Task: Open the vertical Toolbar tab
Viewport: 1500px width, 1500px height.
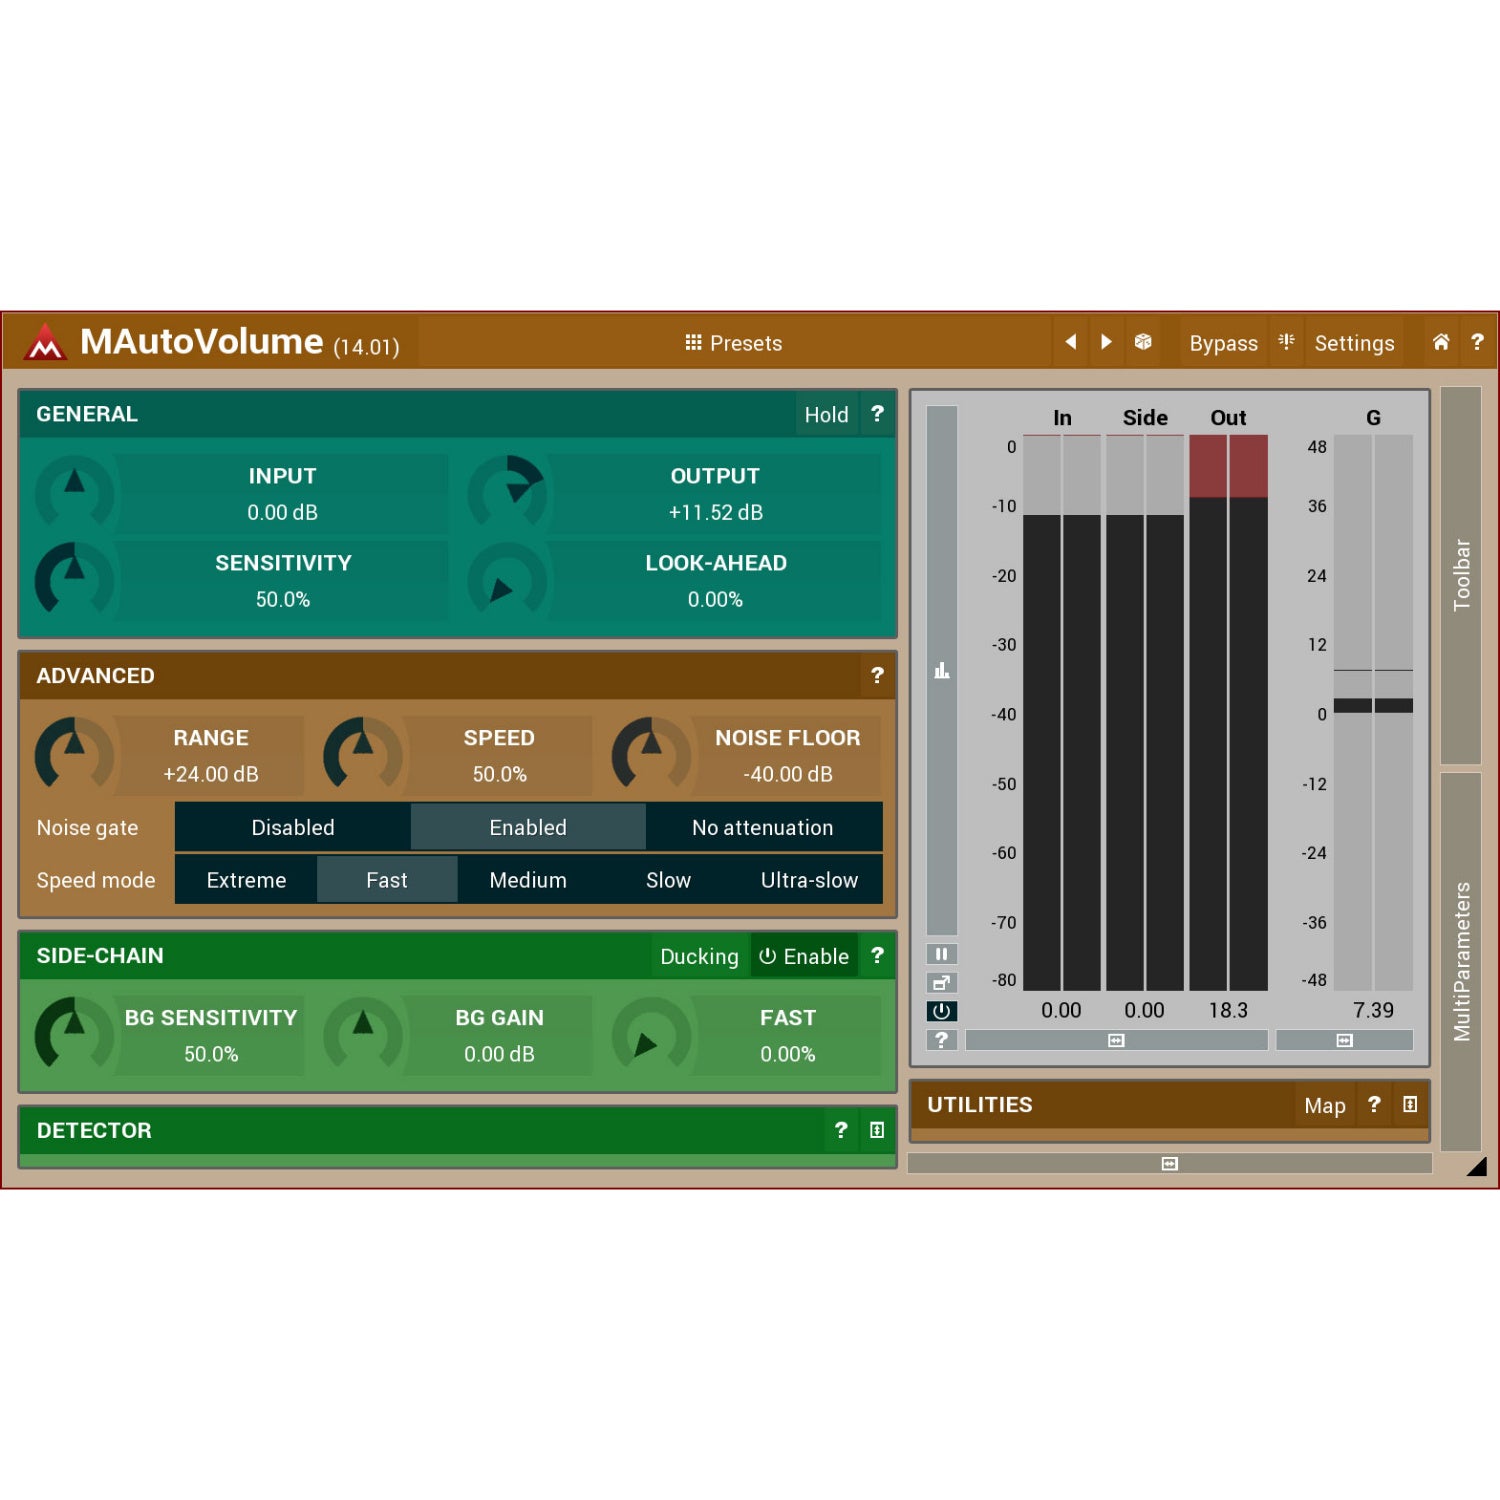Action: [x=1461, y=575]
